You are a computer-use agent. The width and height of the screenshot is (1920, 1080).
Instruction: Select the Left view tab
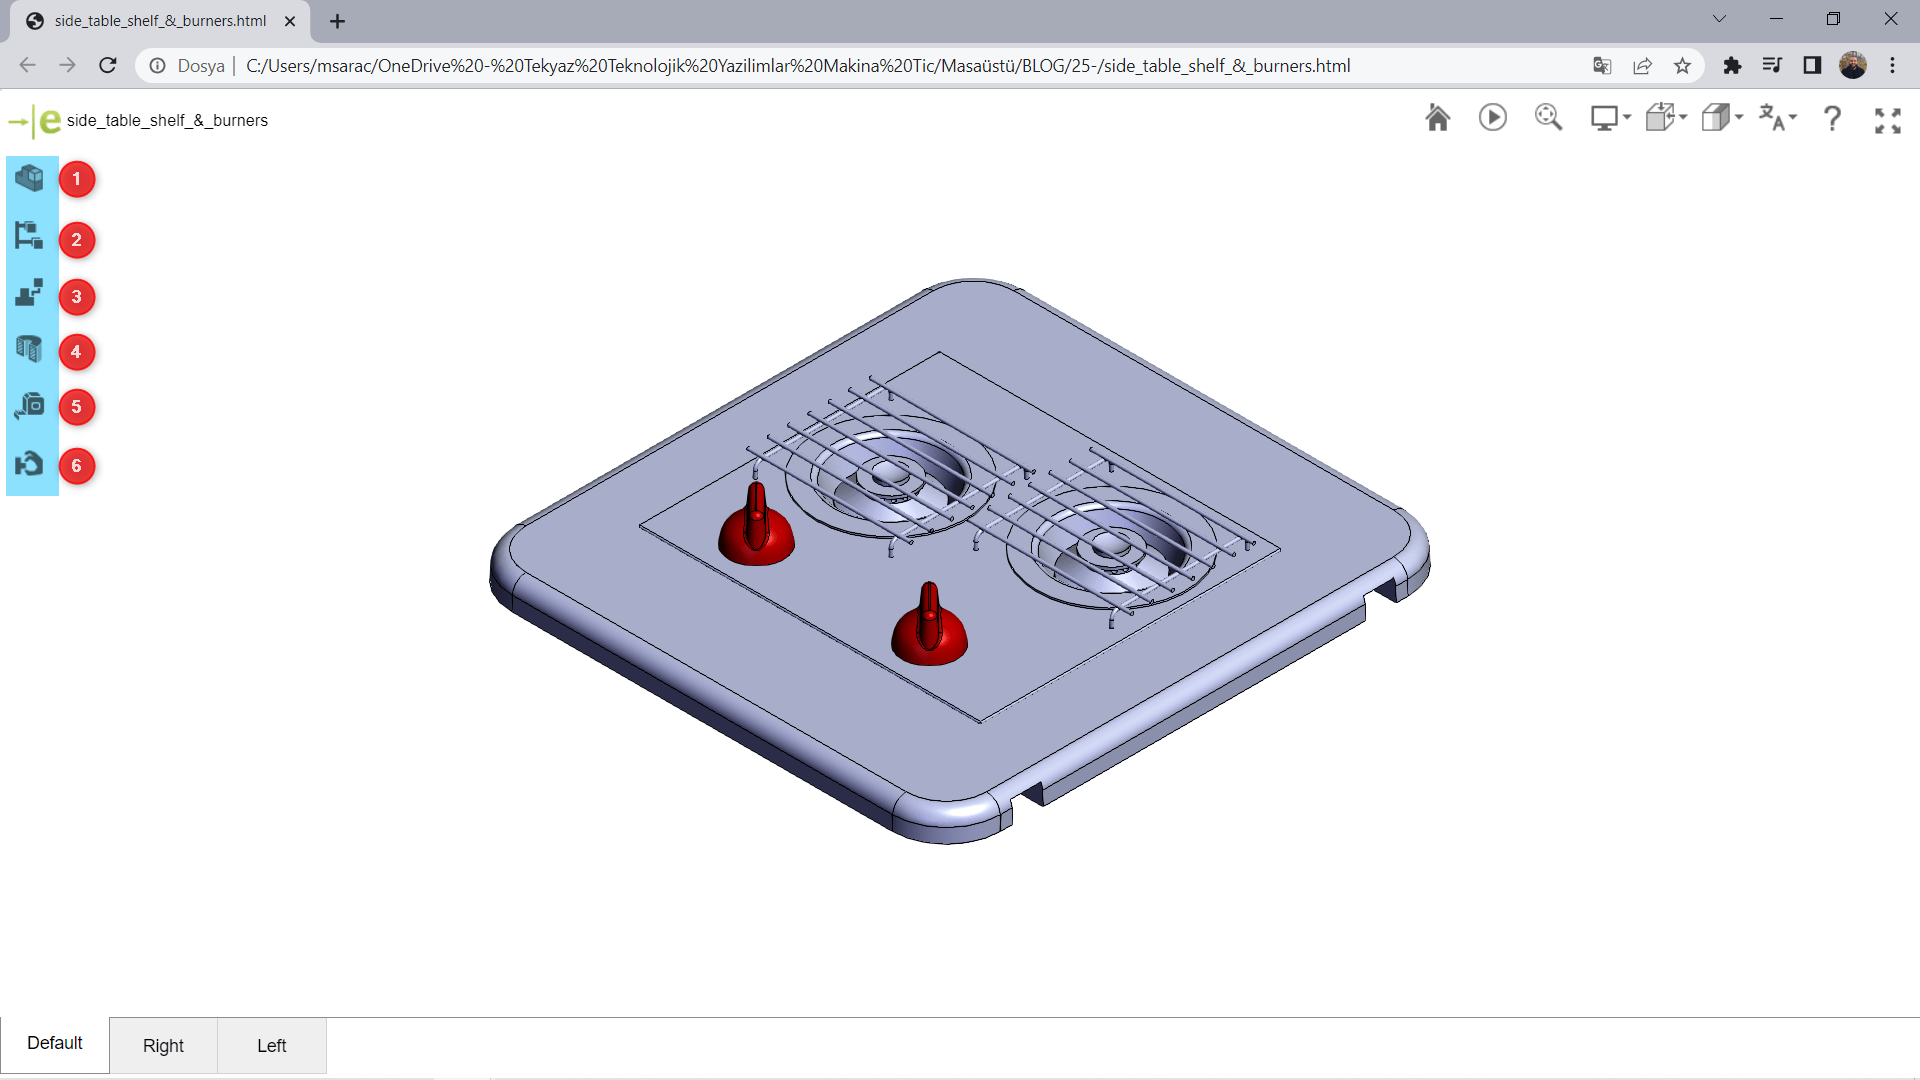[x=270, y=1044]
